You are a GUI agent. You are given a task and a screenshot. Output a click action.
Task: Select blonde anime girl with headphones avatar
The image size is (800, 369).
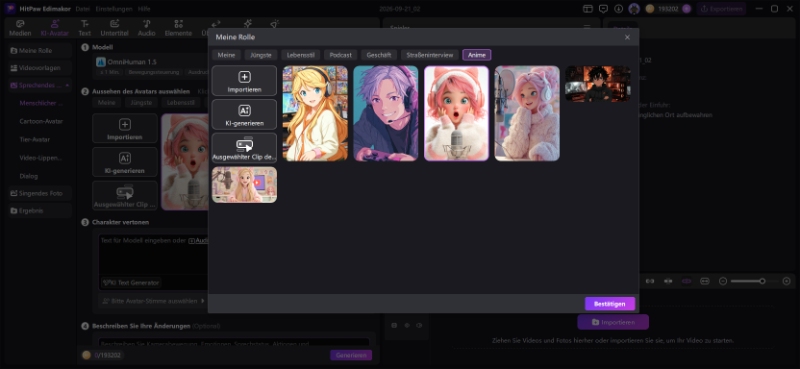pos(315,113)
